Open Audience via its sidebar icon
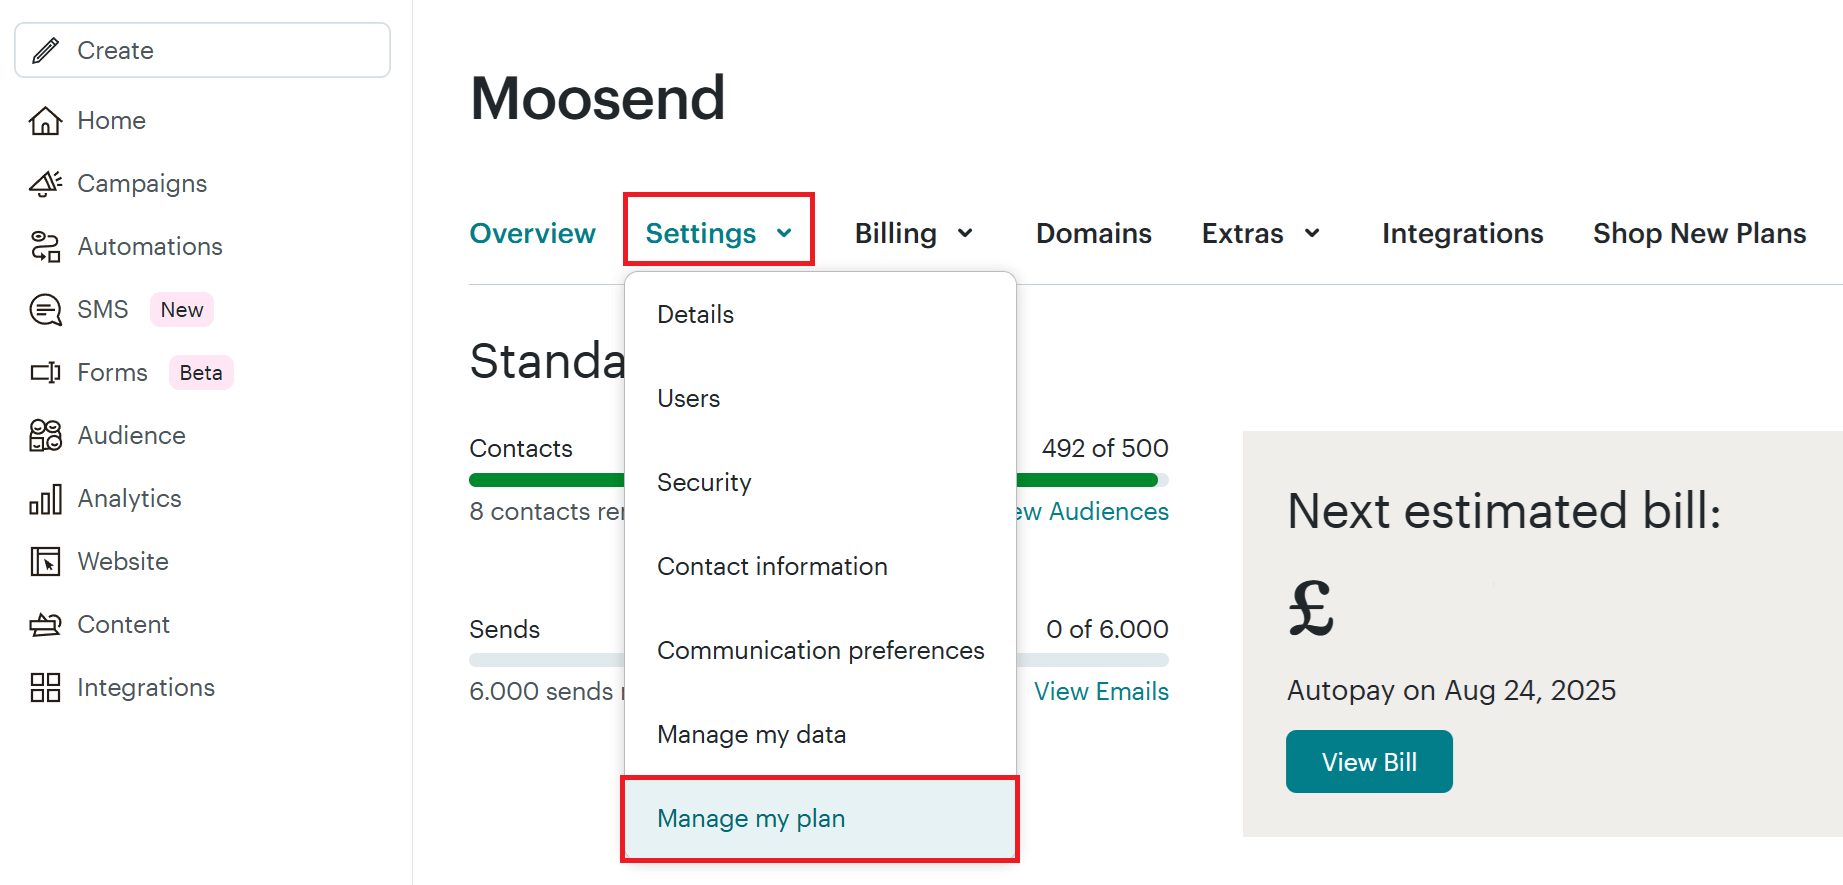 (45, 436)
